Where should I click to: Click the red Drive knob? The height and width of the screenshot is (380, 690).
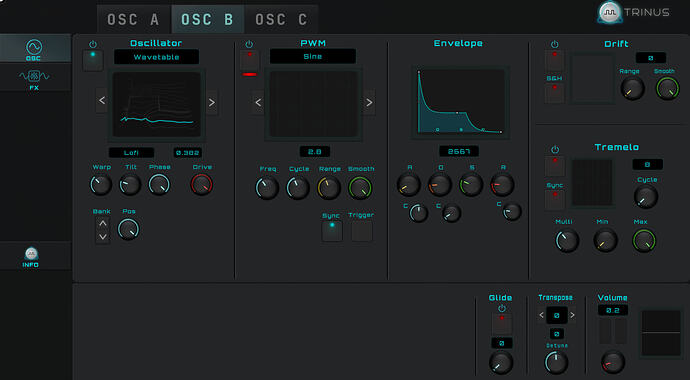tap(202, 184)
